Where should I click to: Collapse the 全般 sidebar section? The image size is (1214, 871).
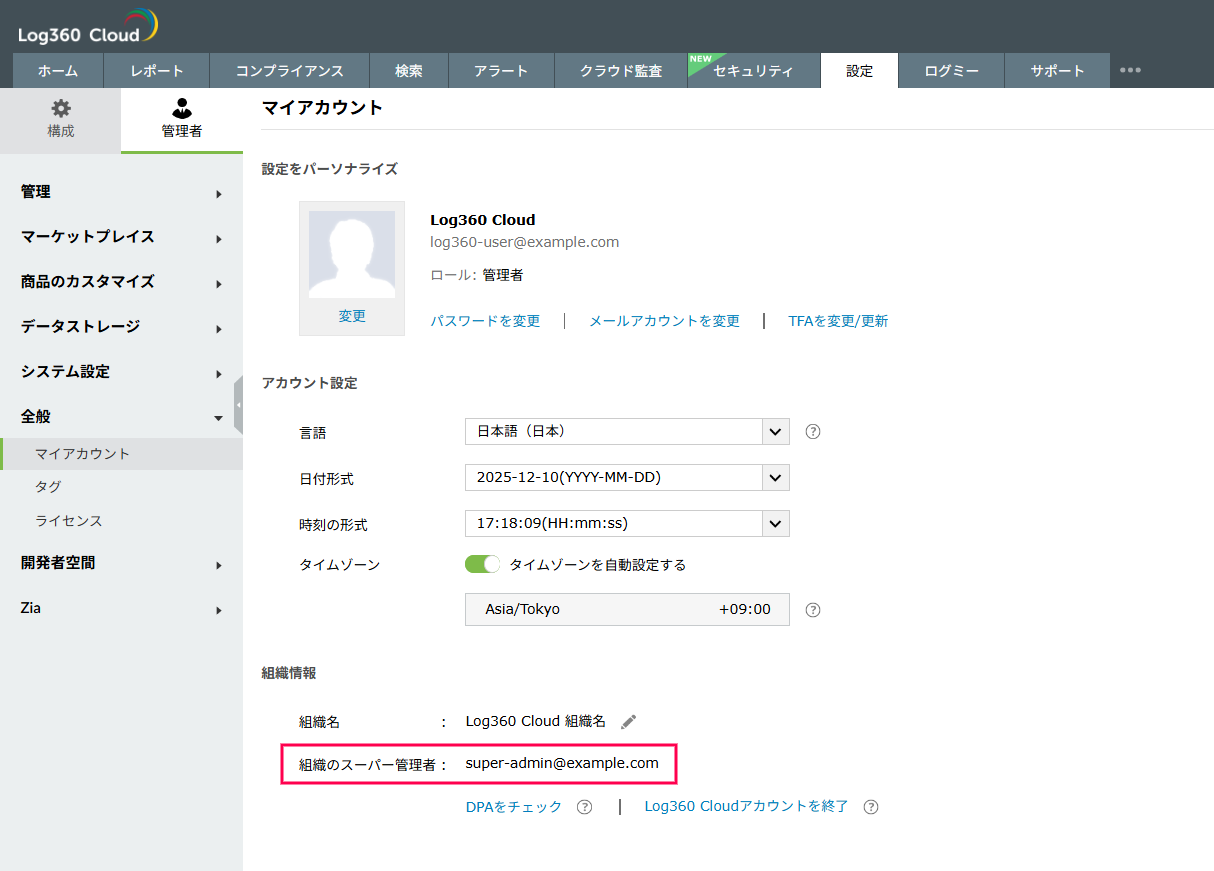coord(121,417)
